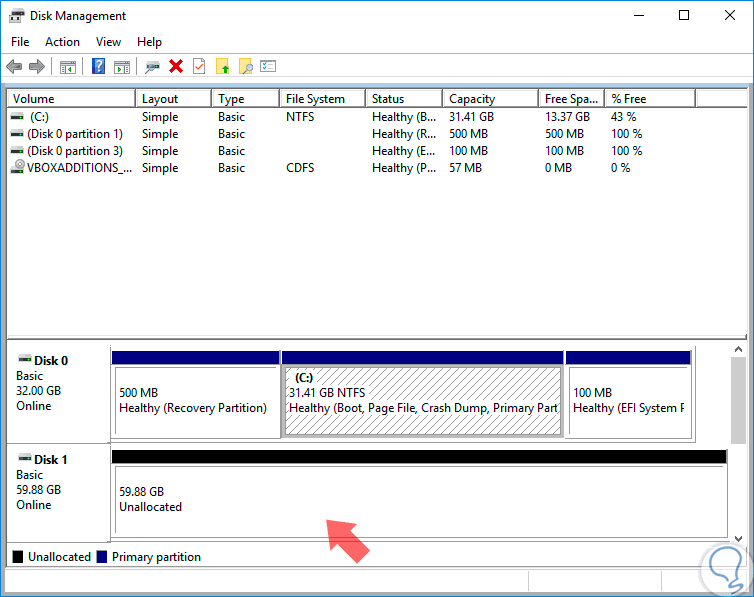754x597 pixels.
Task: Sort by the Layout column header
Action: (174, 99)
